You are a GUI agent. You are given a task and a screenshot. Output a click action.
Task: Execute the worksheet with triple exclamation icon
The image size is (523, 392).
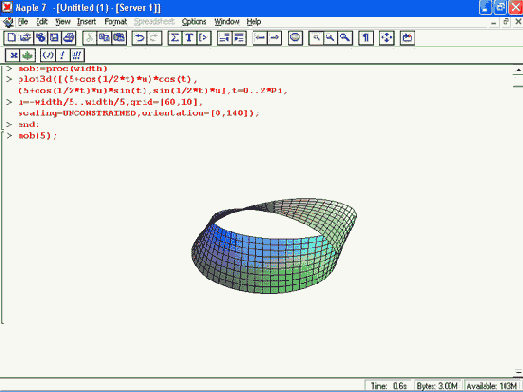tap(77, 55)
